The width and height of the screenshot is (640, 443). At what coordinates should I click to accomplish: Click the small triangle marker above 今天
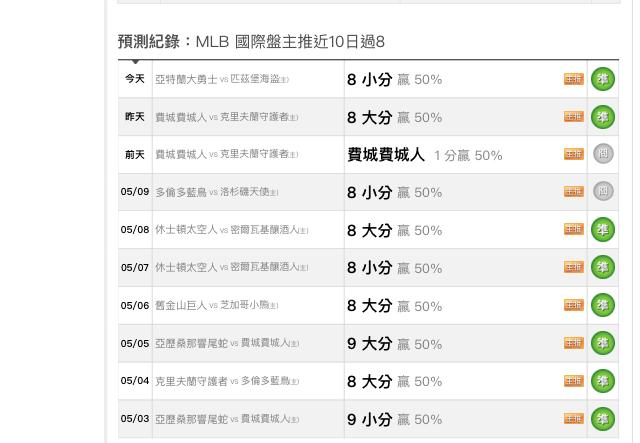(x=135, y=62)
